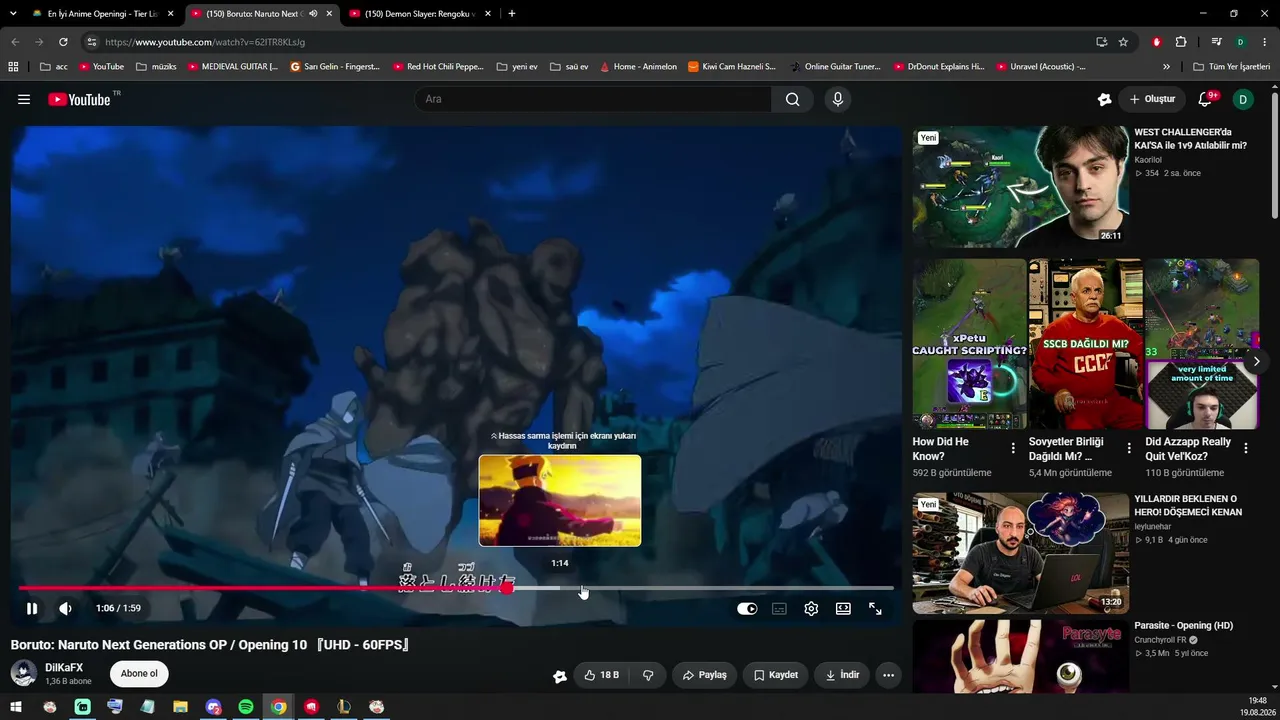Open the Online Guitar Tuner bookmark
The image size is (1280, 720).
tap(835, 67)
